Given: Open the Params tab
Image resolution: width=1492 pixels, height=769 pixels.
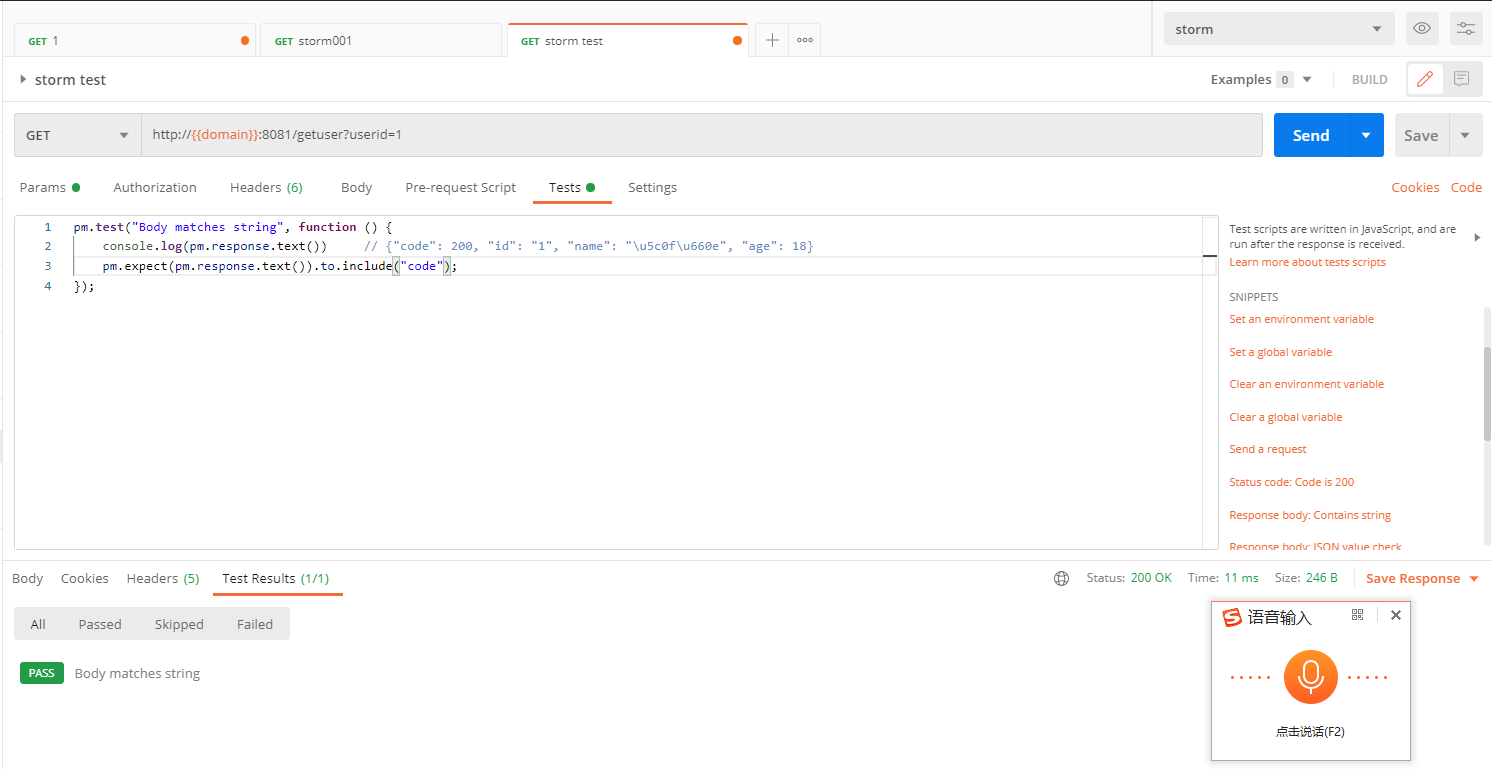Looking at the screenshot, I should click(49, 187).
